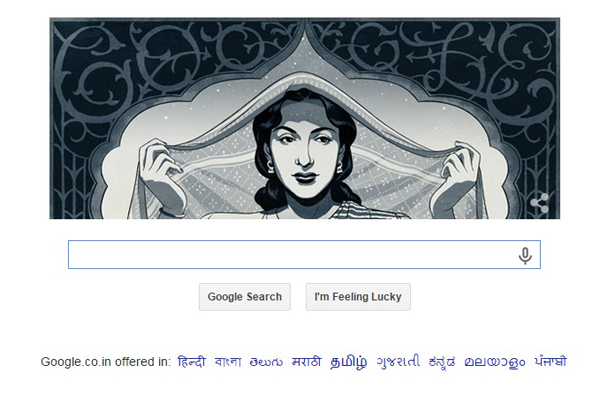
Task: Switch to the Kannada language link
Action: tap(442, 362)
